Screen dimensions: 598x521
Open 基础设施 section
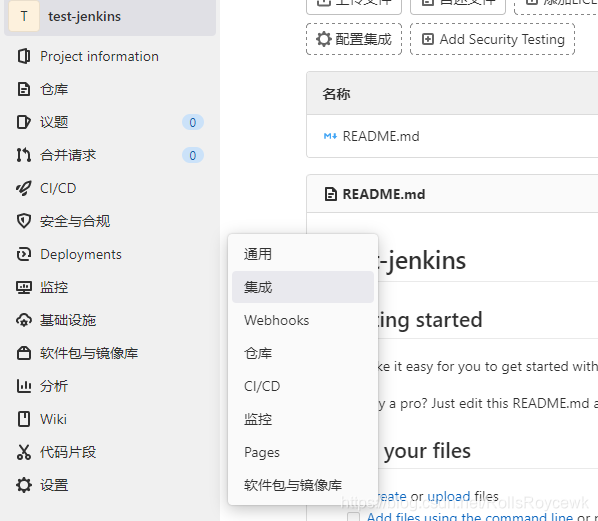click(111, 320)
